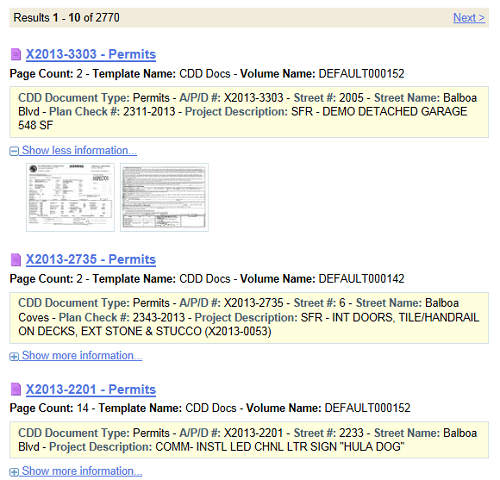This screenshot has height=480, width=500.
Task: Click the LED CHNL LTR SIGN description box
Action: tap(249, 440)
